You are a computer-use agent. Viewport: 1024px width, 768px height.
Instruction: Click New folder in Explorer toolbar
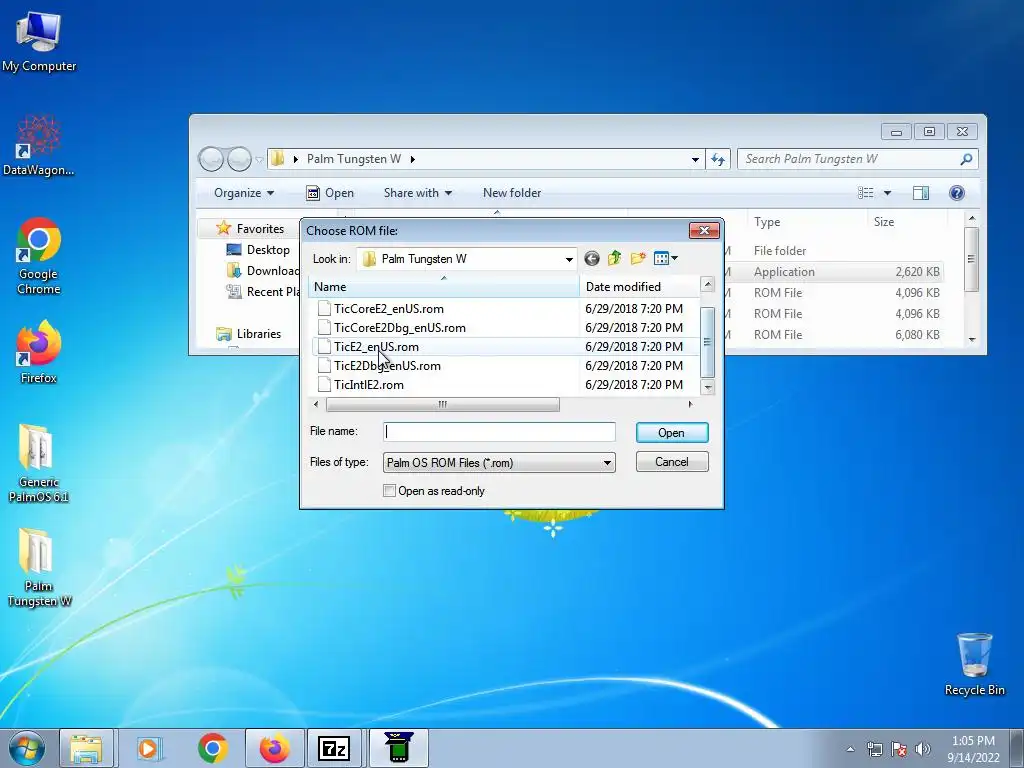512,193
